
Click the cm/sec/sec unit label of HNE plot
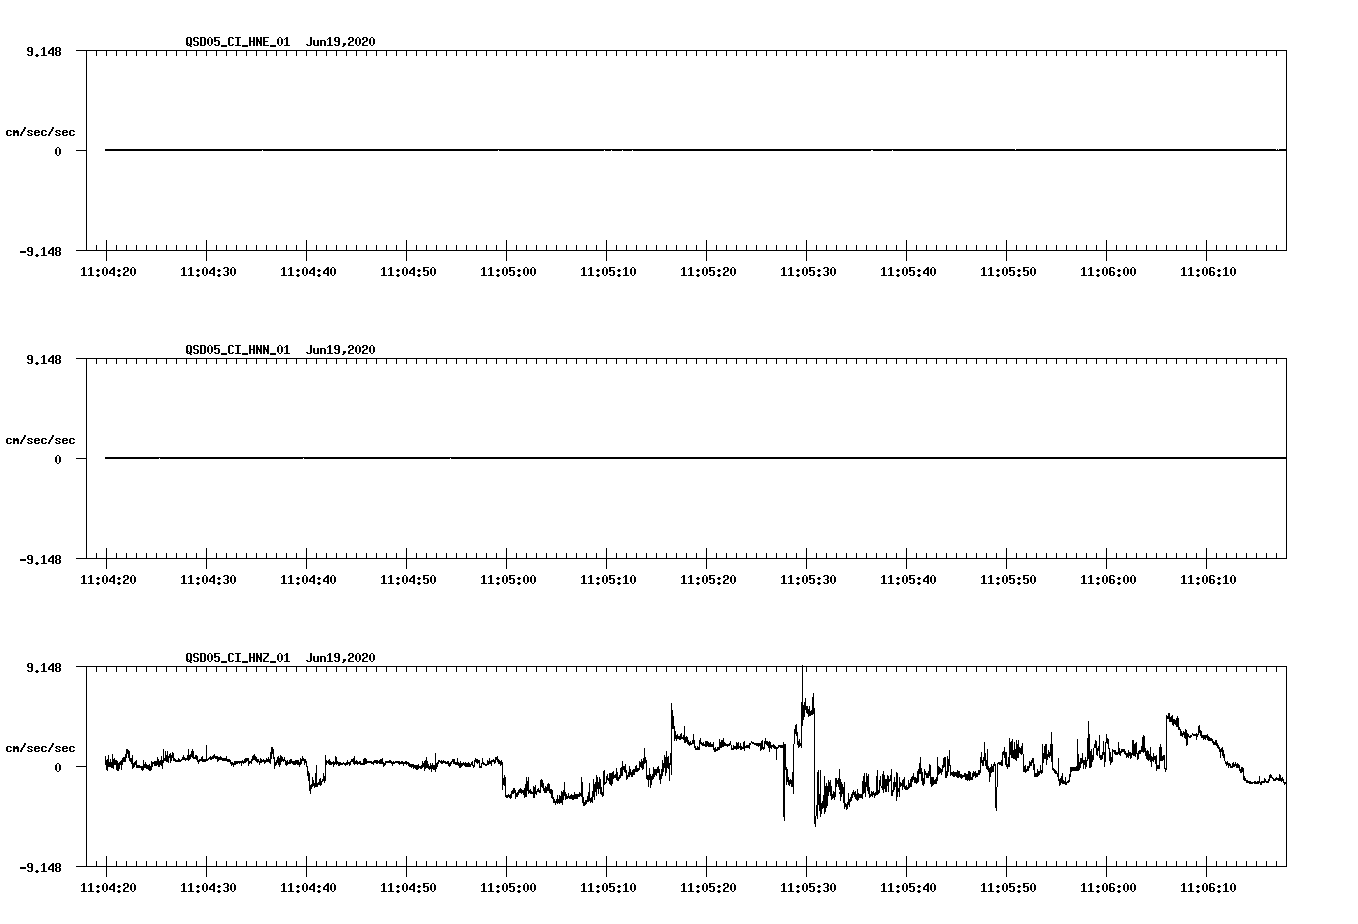[40, 132]
